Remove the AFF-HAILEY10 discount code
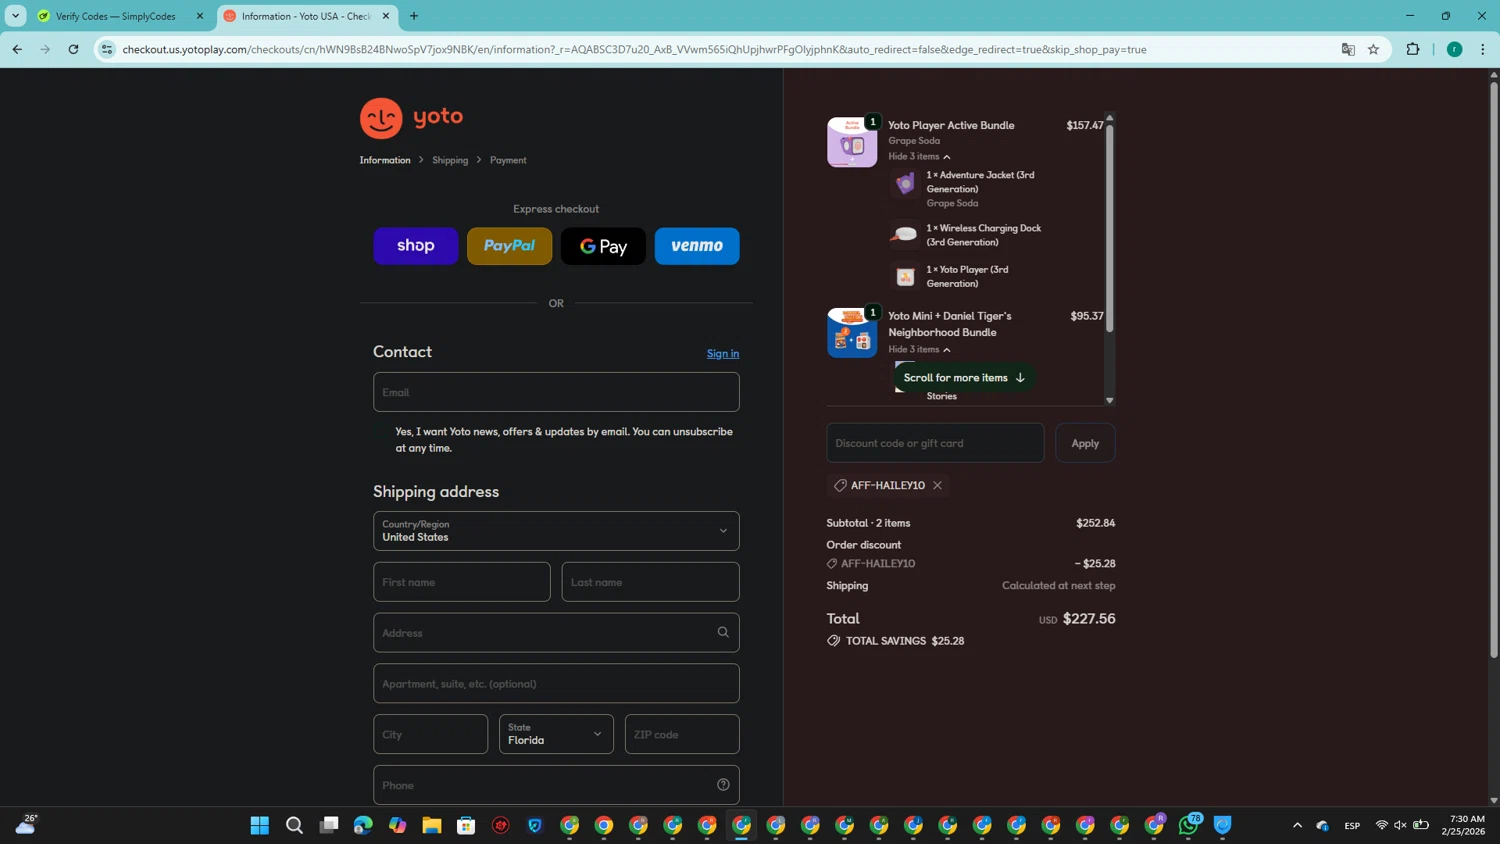The image size is (1500, 844). pyautogui.click(x=937, y=485)
